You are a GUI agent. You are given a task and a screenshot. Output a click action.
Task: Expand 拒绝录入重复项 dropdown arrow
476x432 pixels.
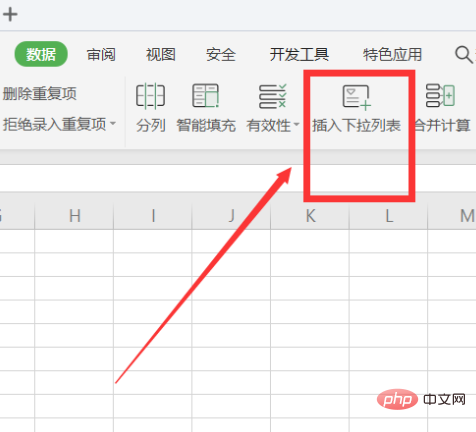(x=113, y=124)
